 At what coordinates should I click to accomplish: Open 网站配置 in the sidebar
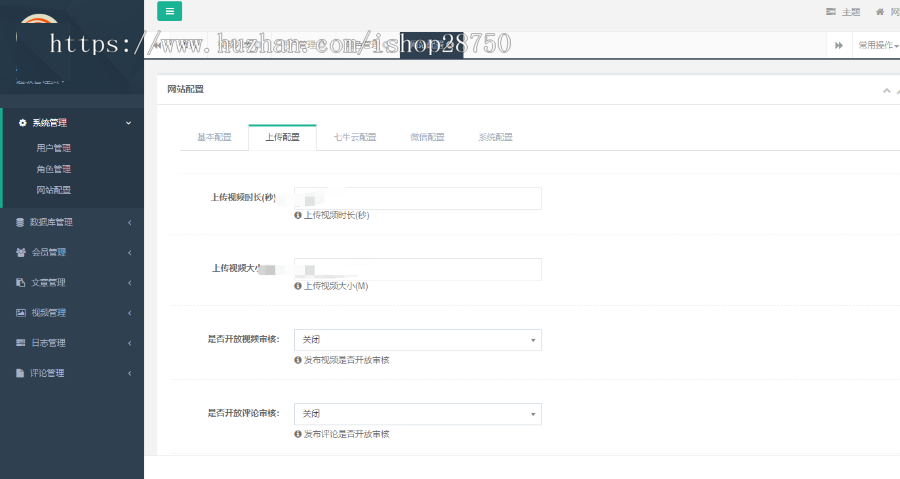[x=53, y=190]
